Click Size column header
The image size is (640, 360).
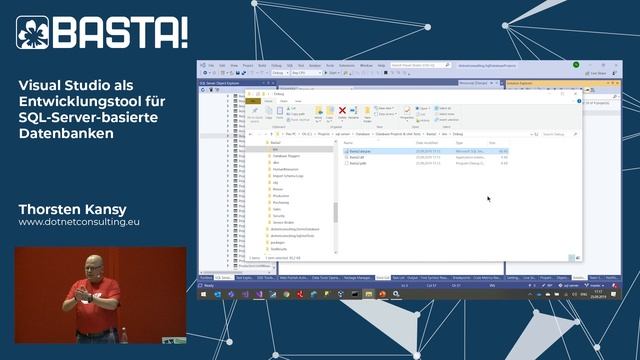tap(492, 143)
